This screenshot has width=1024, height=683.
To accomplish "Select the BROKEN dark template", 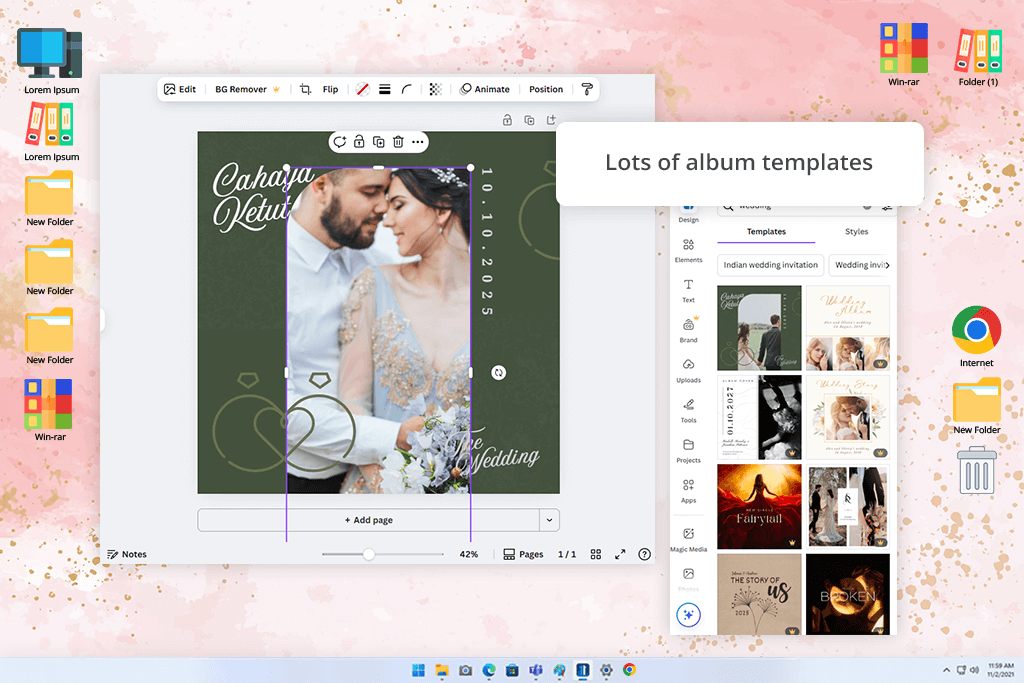I will coord(848,595).
